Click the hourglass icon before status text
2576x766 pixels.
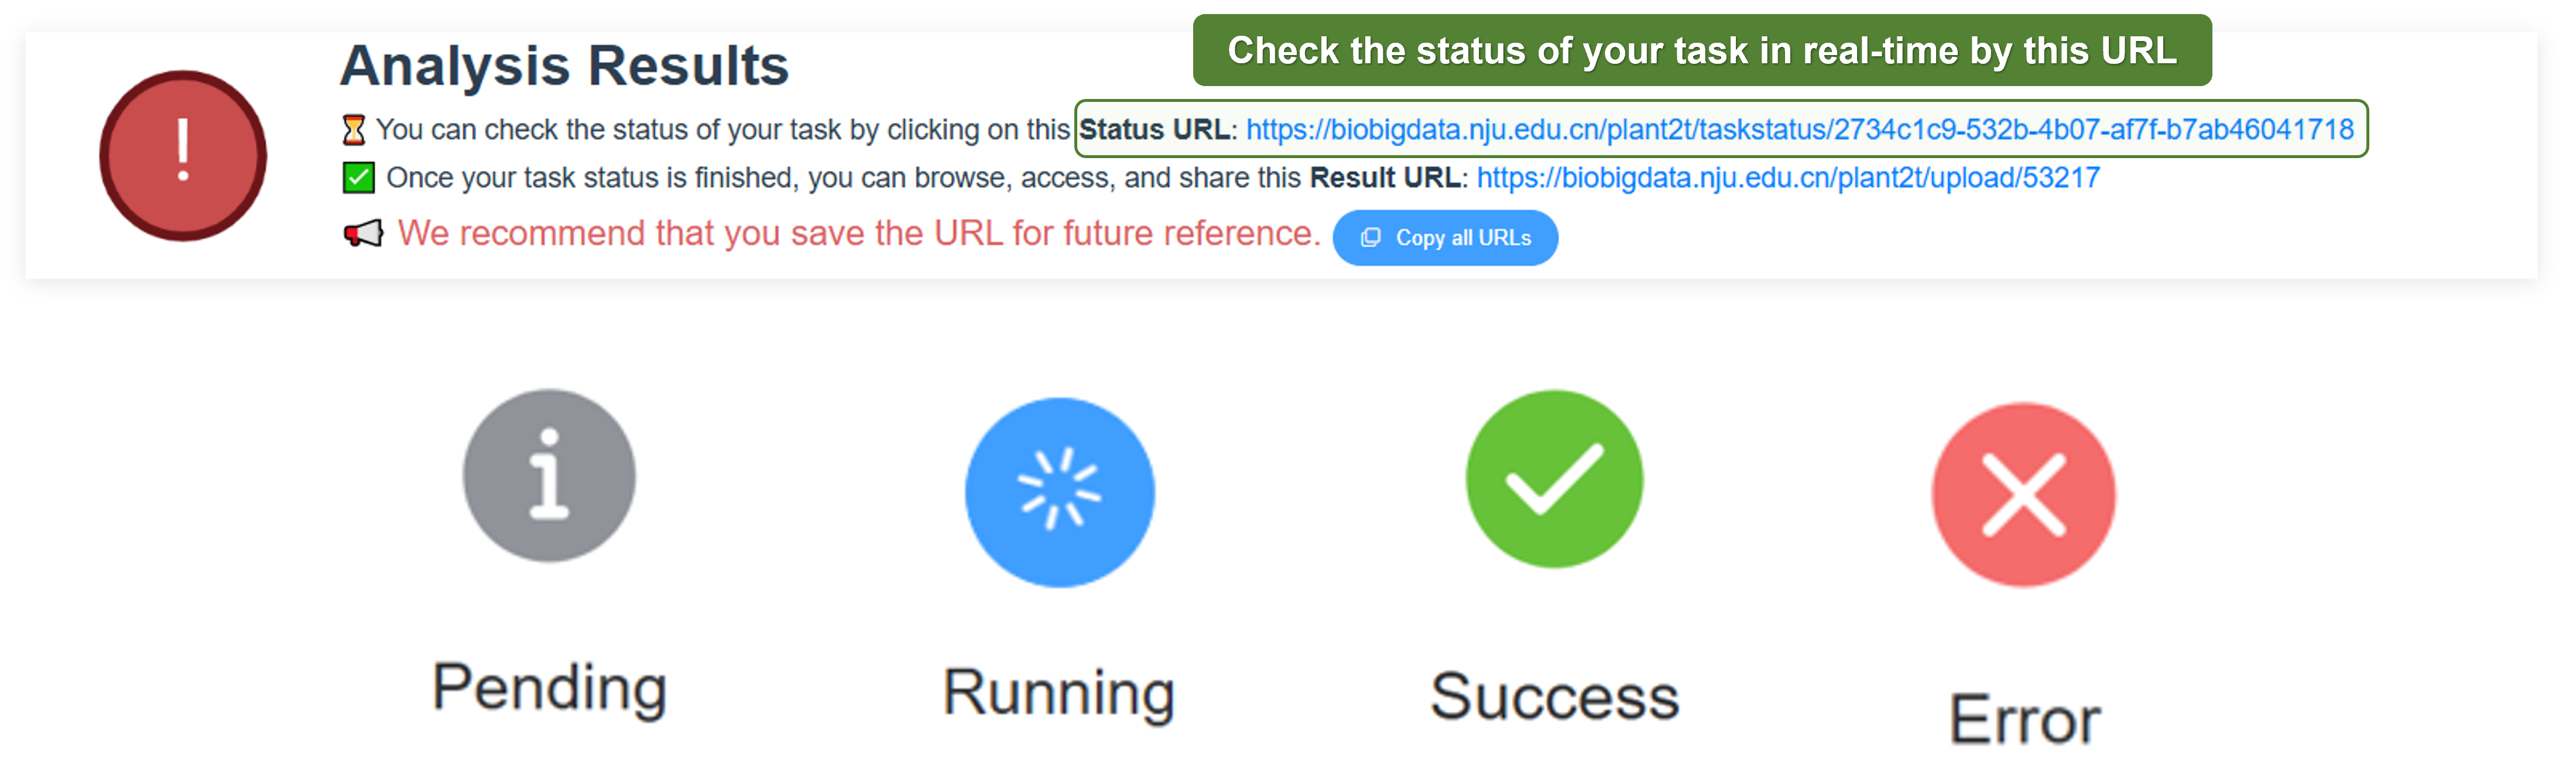(x=354, y=130)
